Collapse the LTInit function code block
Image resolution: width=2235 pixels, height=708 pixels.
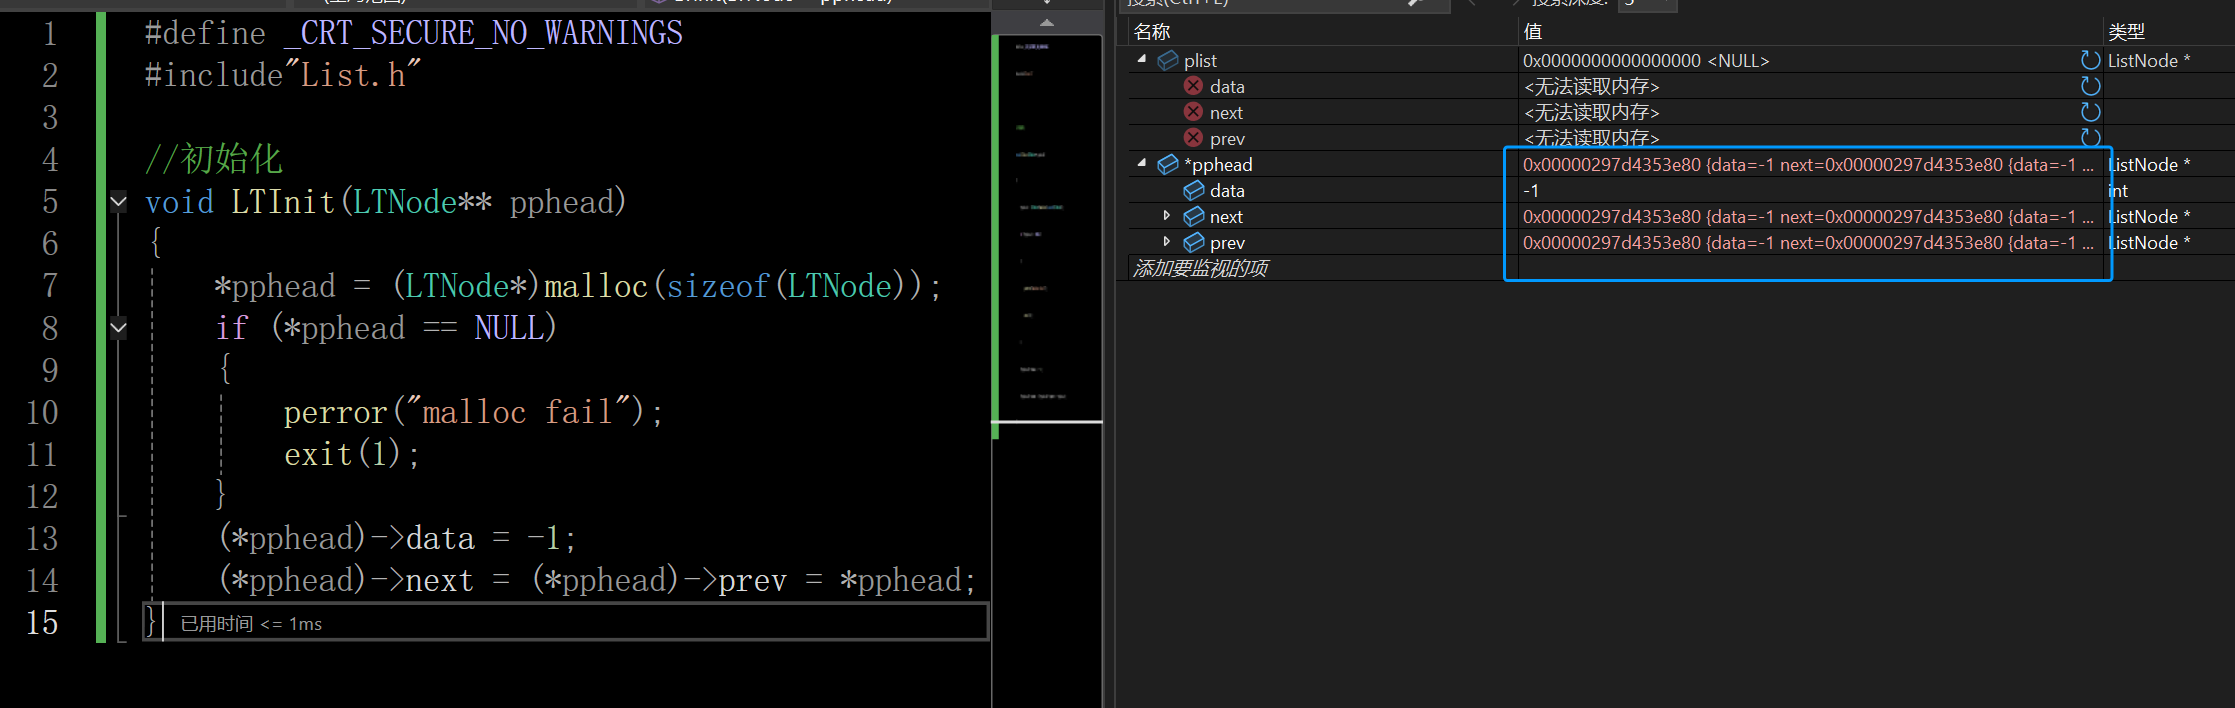coord(118,202)
